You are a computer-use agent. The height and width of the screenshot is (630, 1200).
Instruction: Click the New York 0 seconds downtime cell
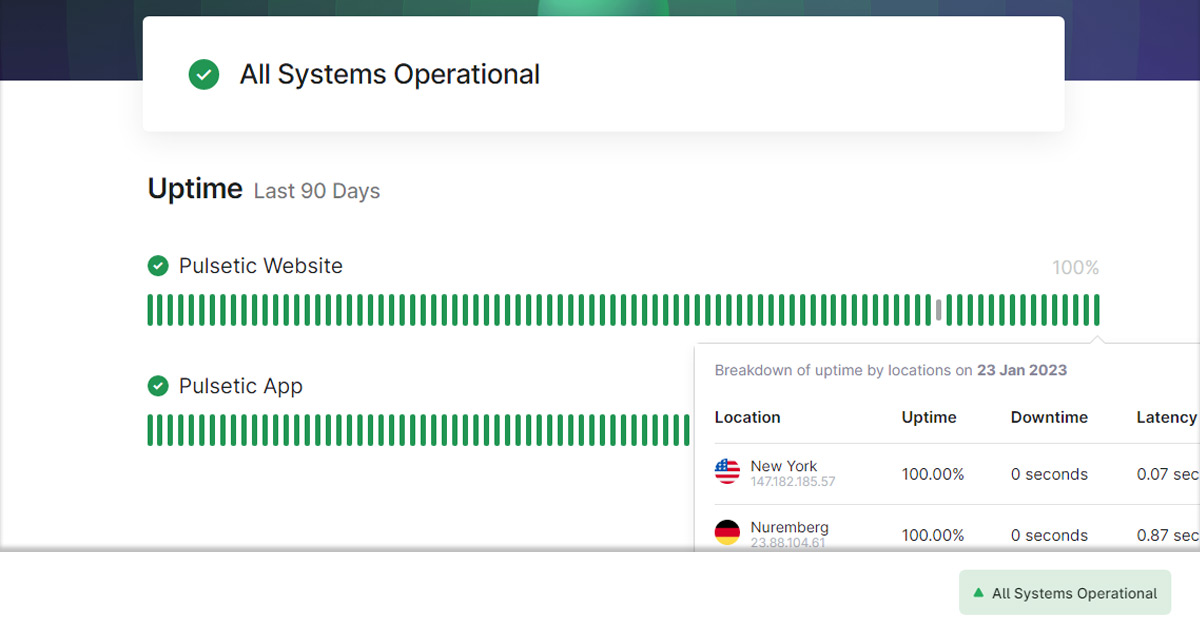click(x=1049, y=474)
